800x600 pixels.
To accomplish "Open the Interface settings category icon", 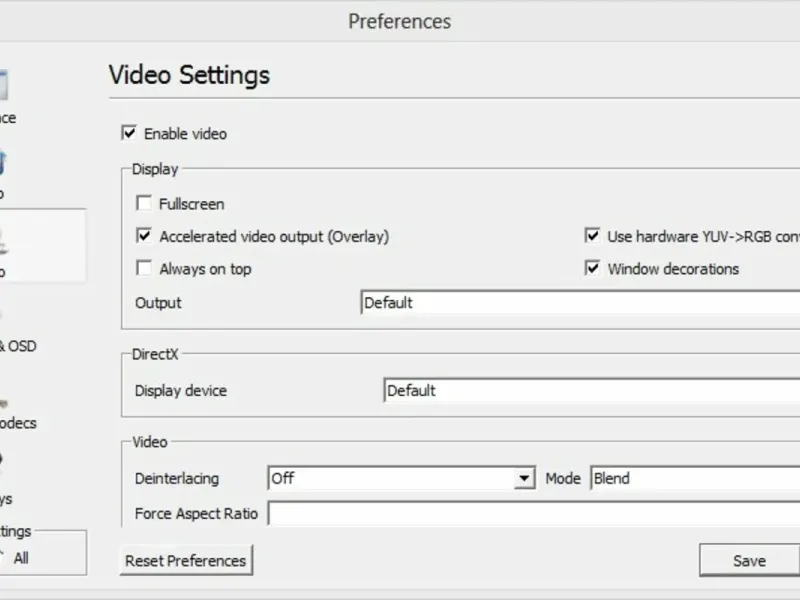I will [x=6, y=90].
